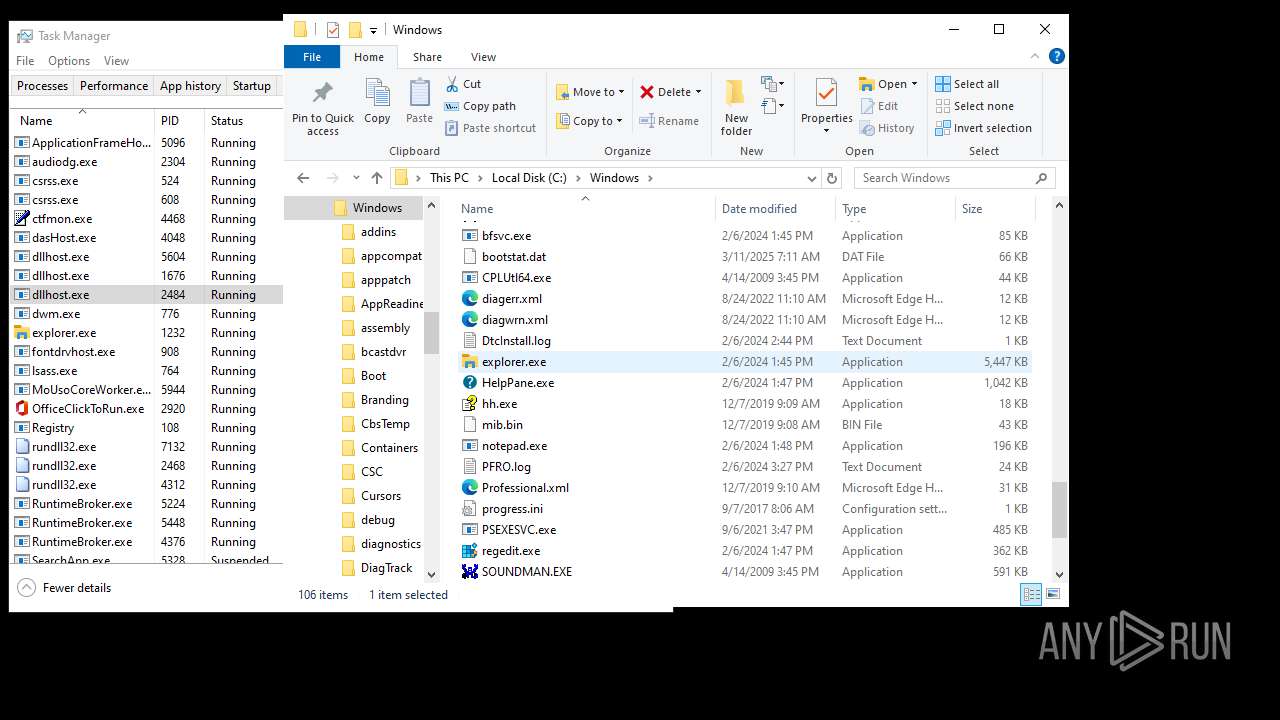Expand the Open button dropdown arrow
This screenshot has height=720, width=1280.
click(x=914, y=84)
